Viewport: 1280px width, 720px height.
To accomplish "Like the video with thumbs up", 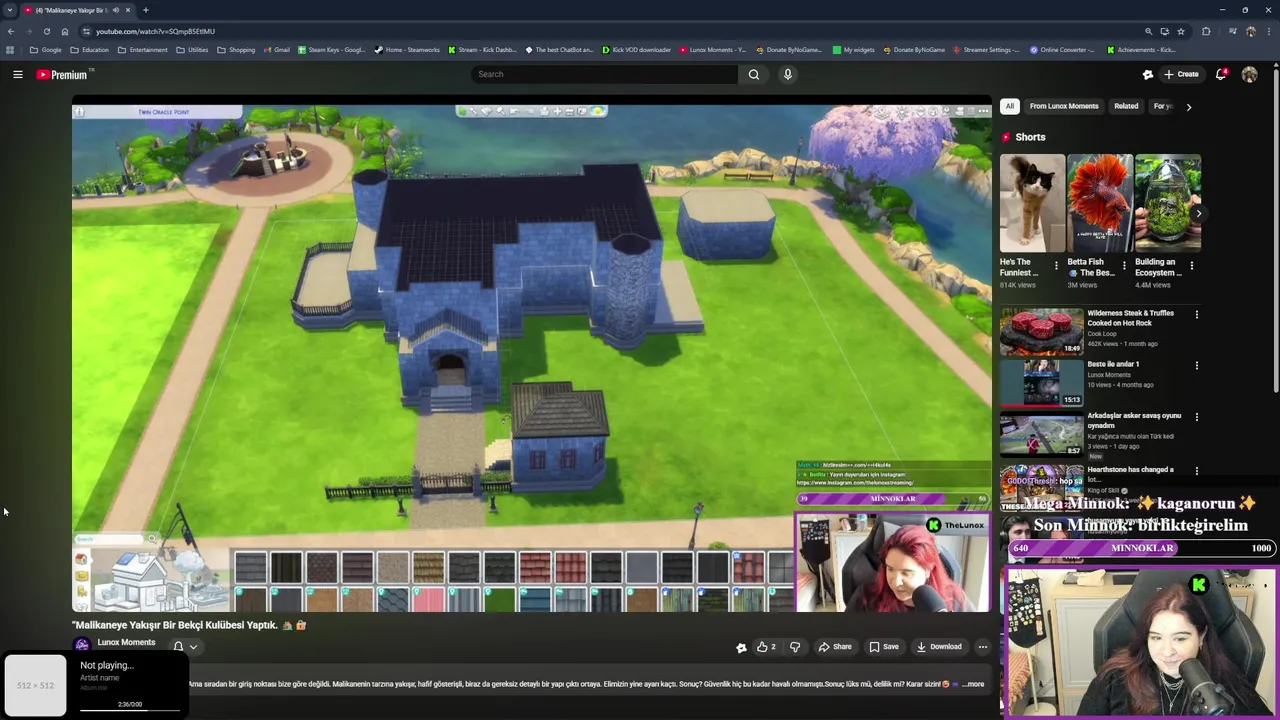I will 766,647.
